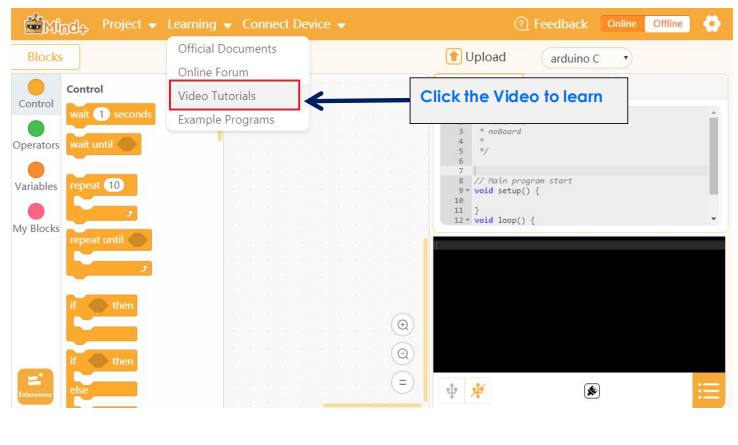Open the Connect Device dropdown
Image resolution: width=738 pixels, height=445 pixels.
[294, 24]
